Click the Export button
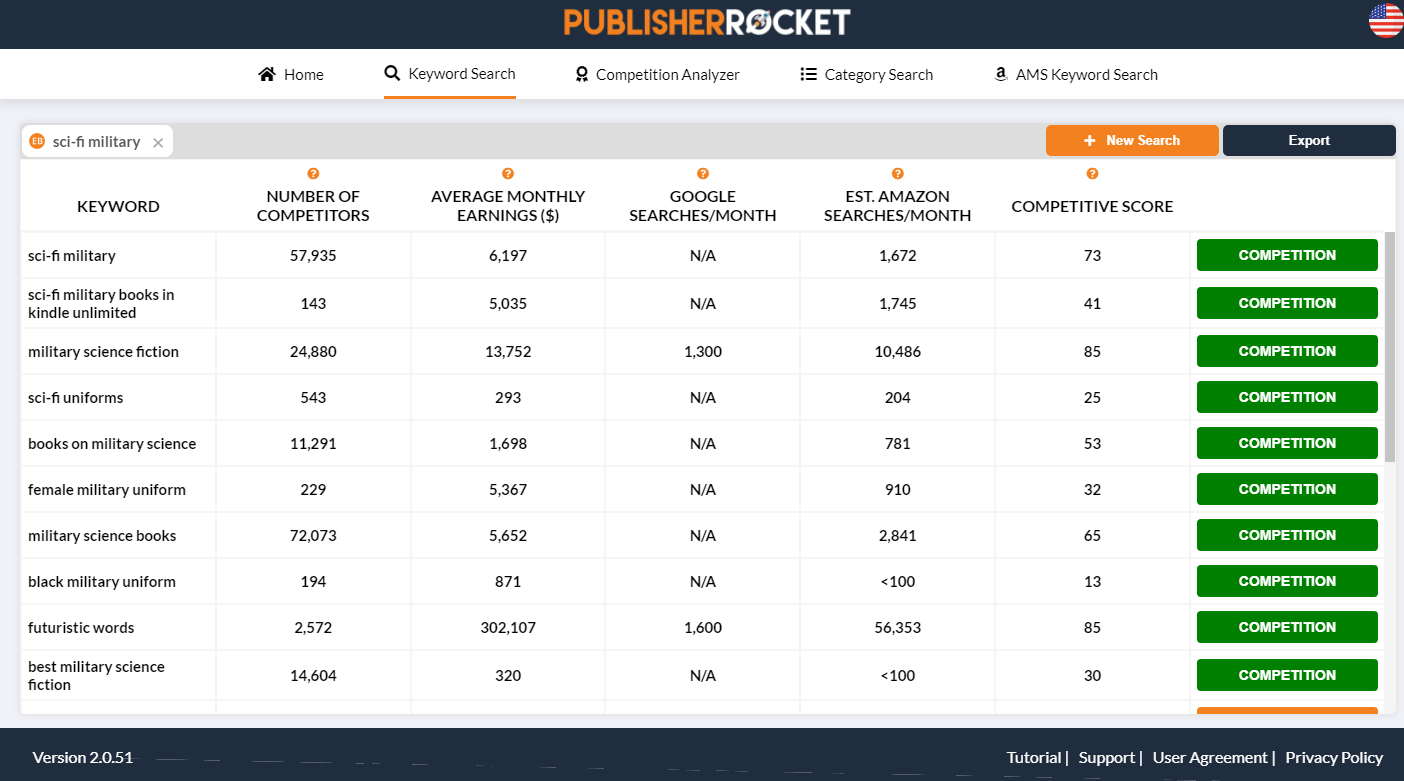1404x781 pixels. pos(1309,140)
